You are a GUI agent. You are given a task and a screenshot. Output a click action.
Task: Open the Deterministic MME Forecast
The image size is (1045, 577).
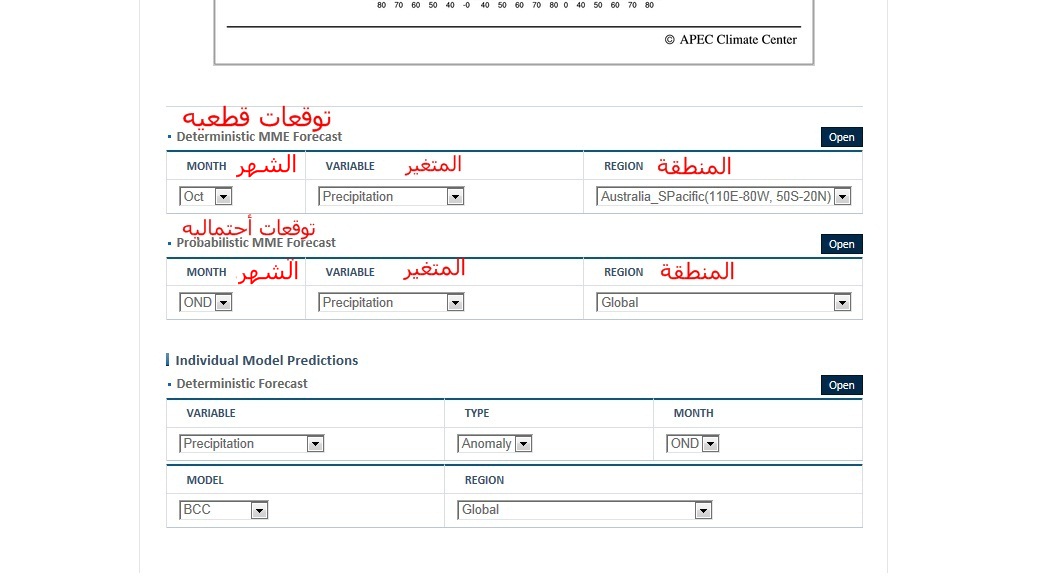point(841,137)
